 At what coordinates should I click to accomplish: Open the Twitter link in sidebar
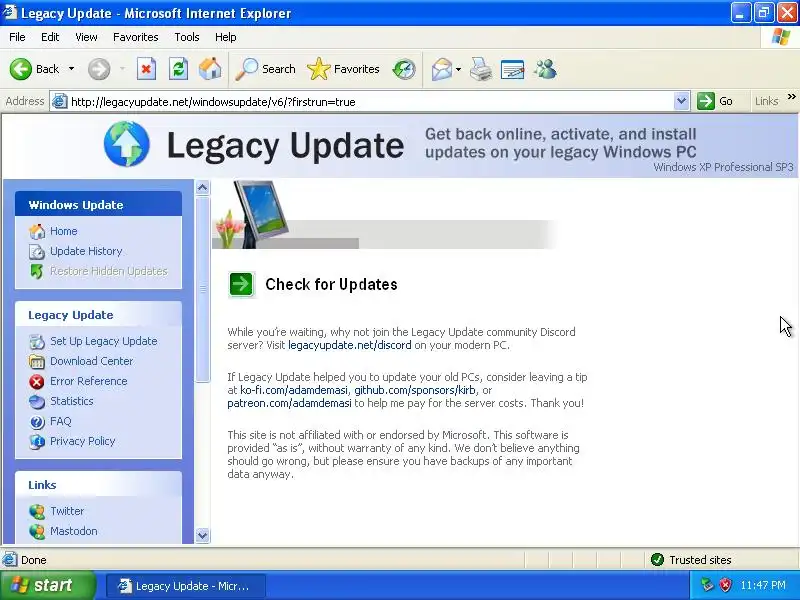(x=67, y=511)
